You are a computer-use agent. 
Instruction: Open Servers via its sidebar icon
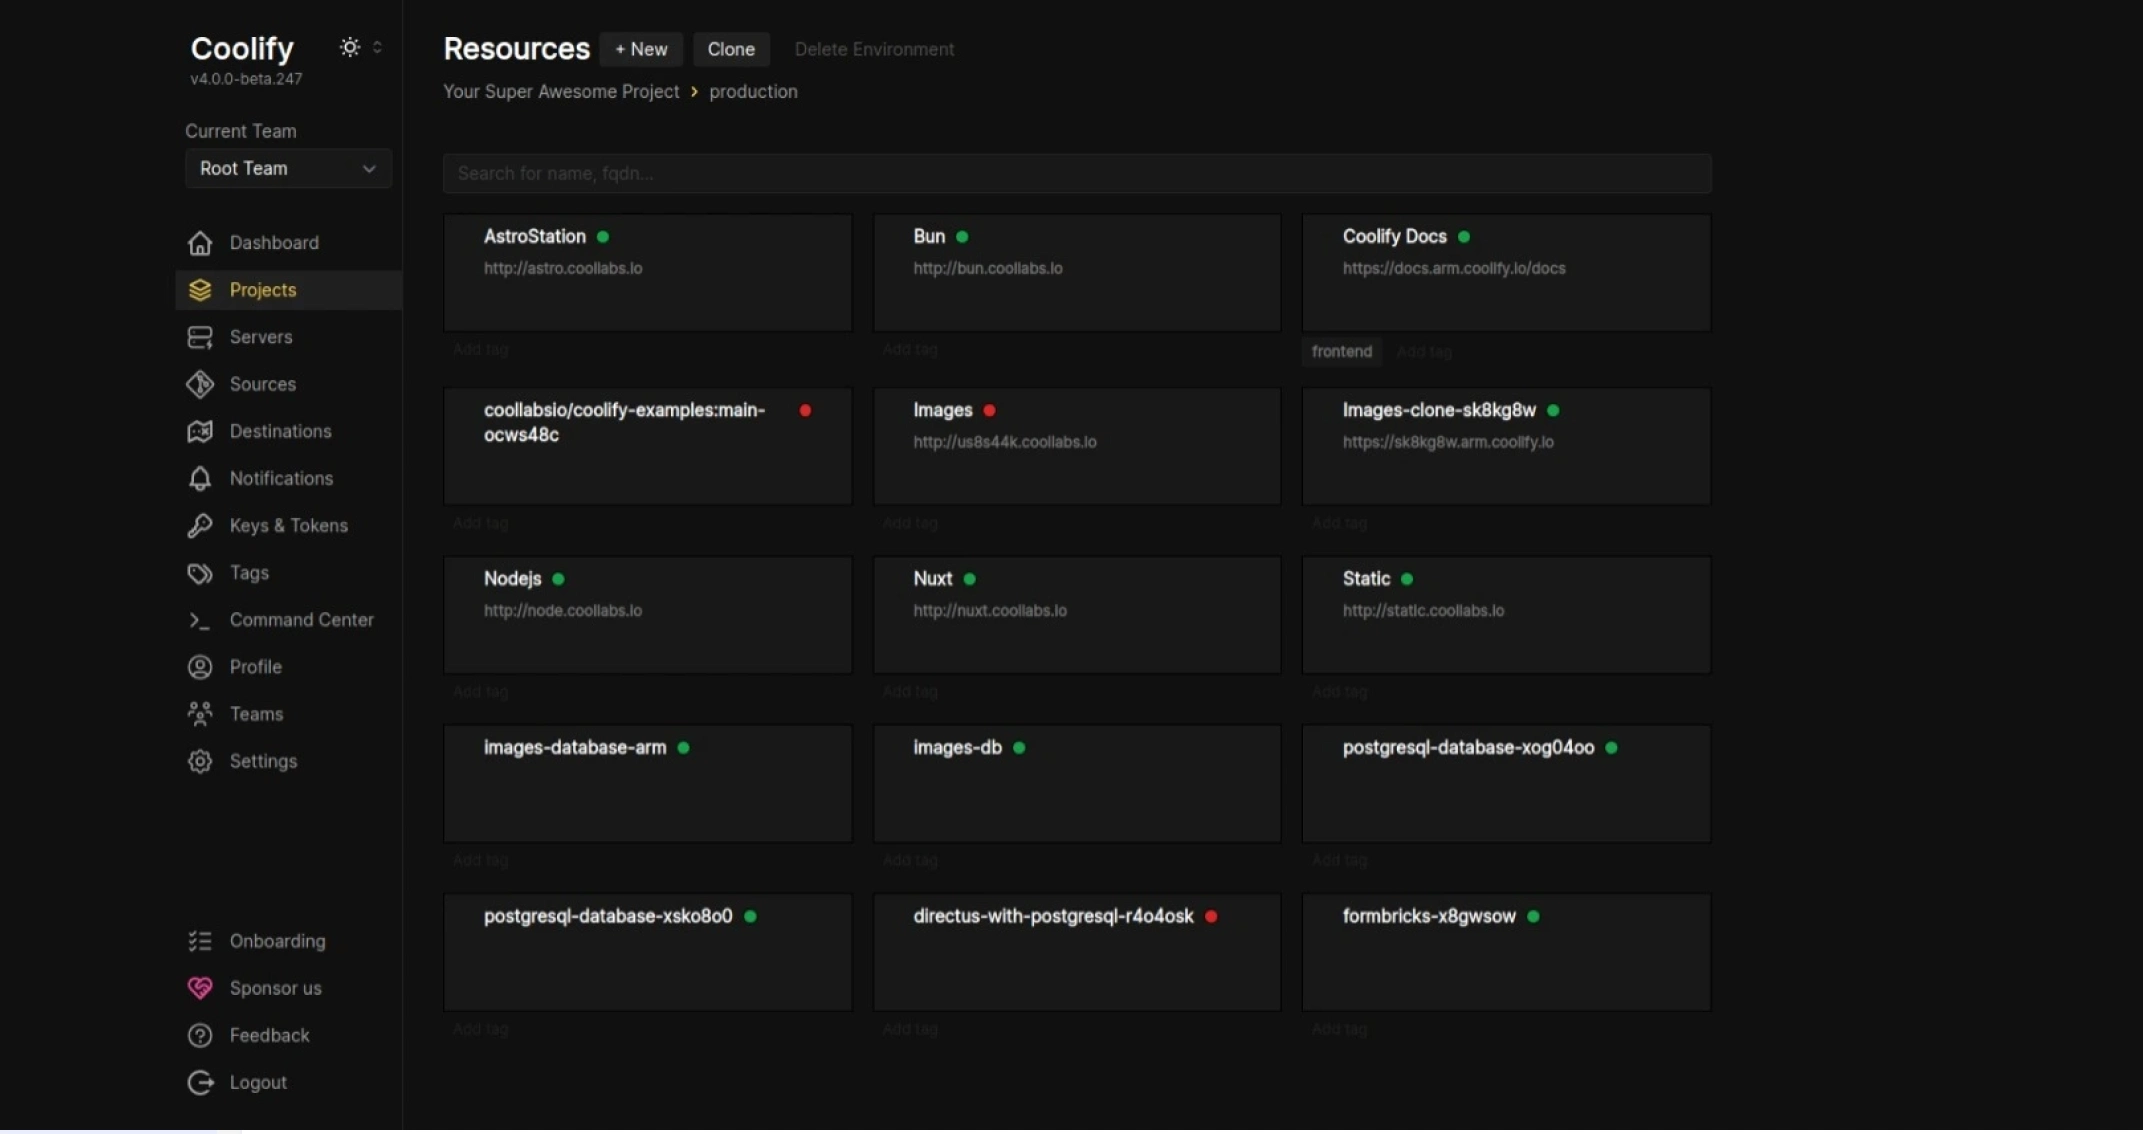200,337
